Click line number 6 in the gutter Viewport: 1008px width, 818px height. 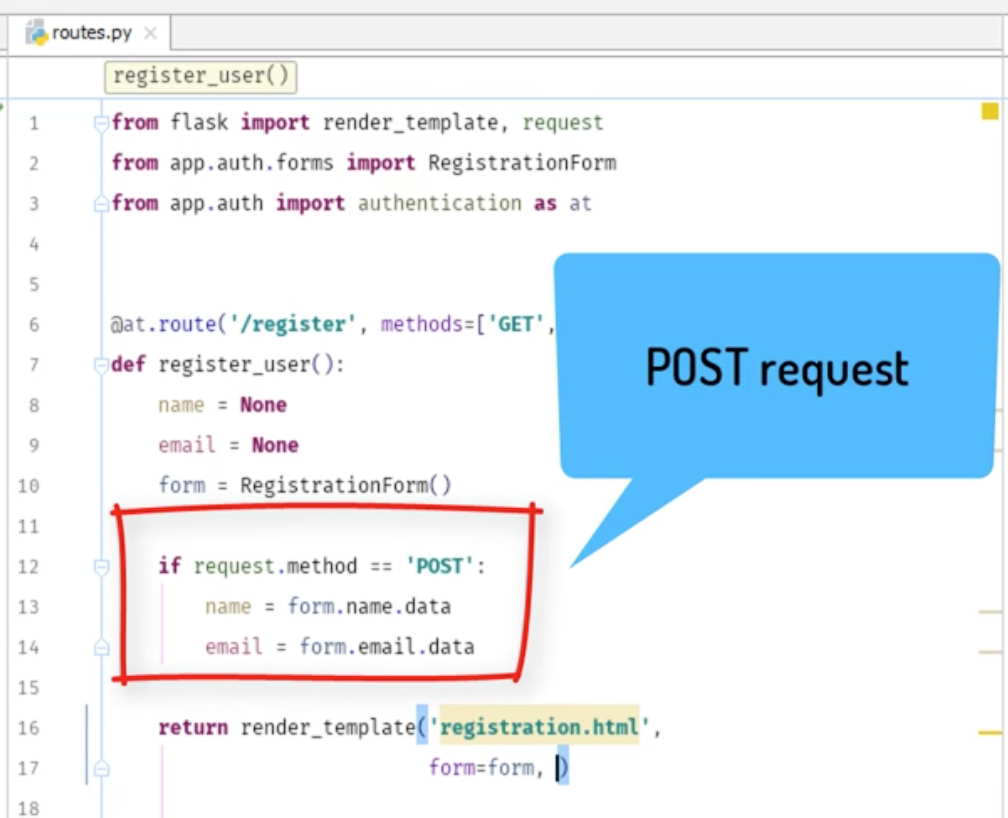click(x=34, y=325)
